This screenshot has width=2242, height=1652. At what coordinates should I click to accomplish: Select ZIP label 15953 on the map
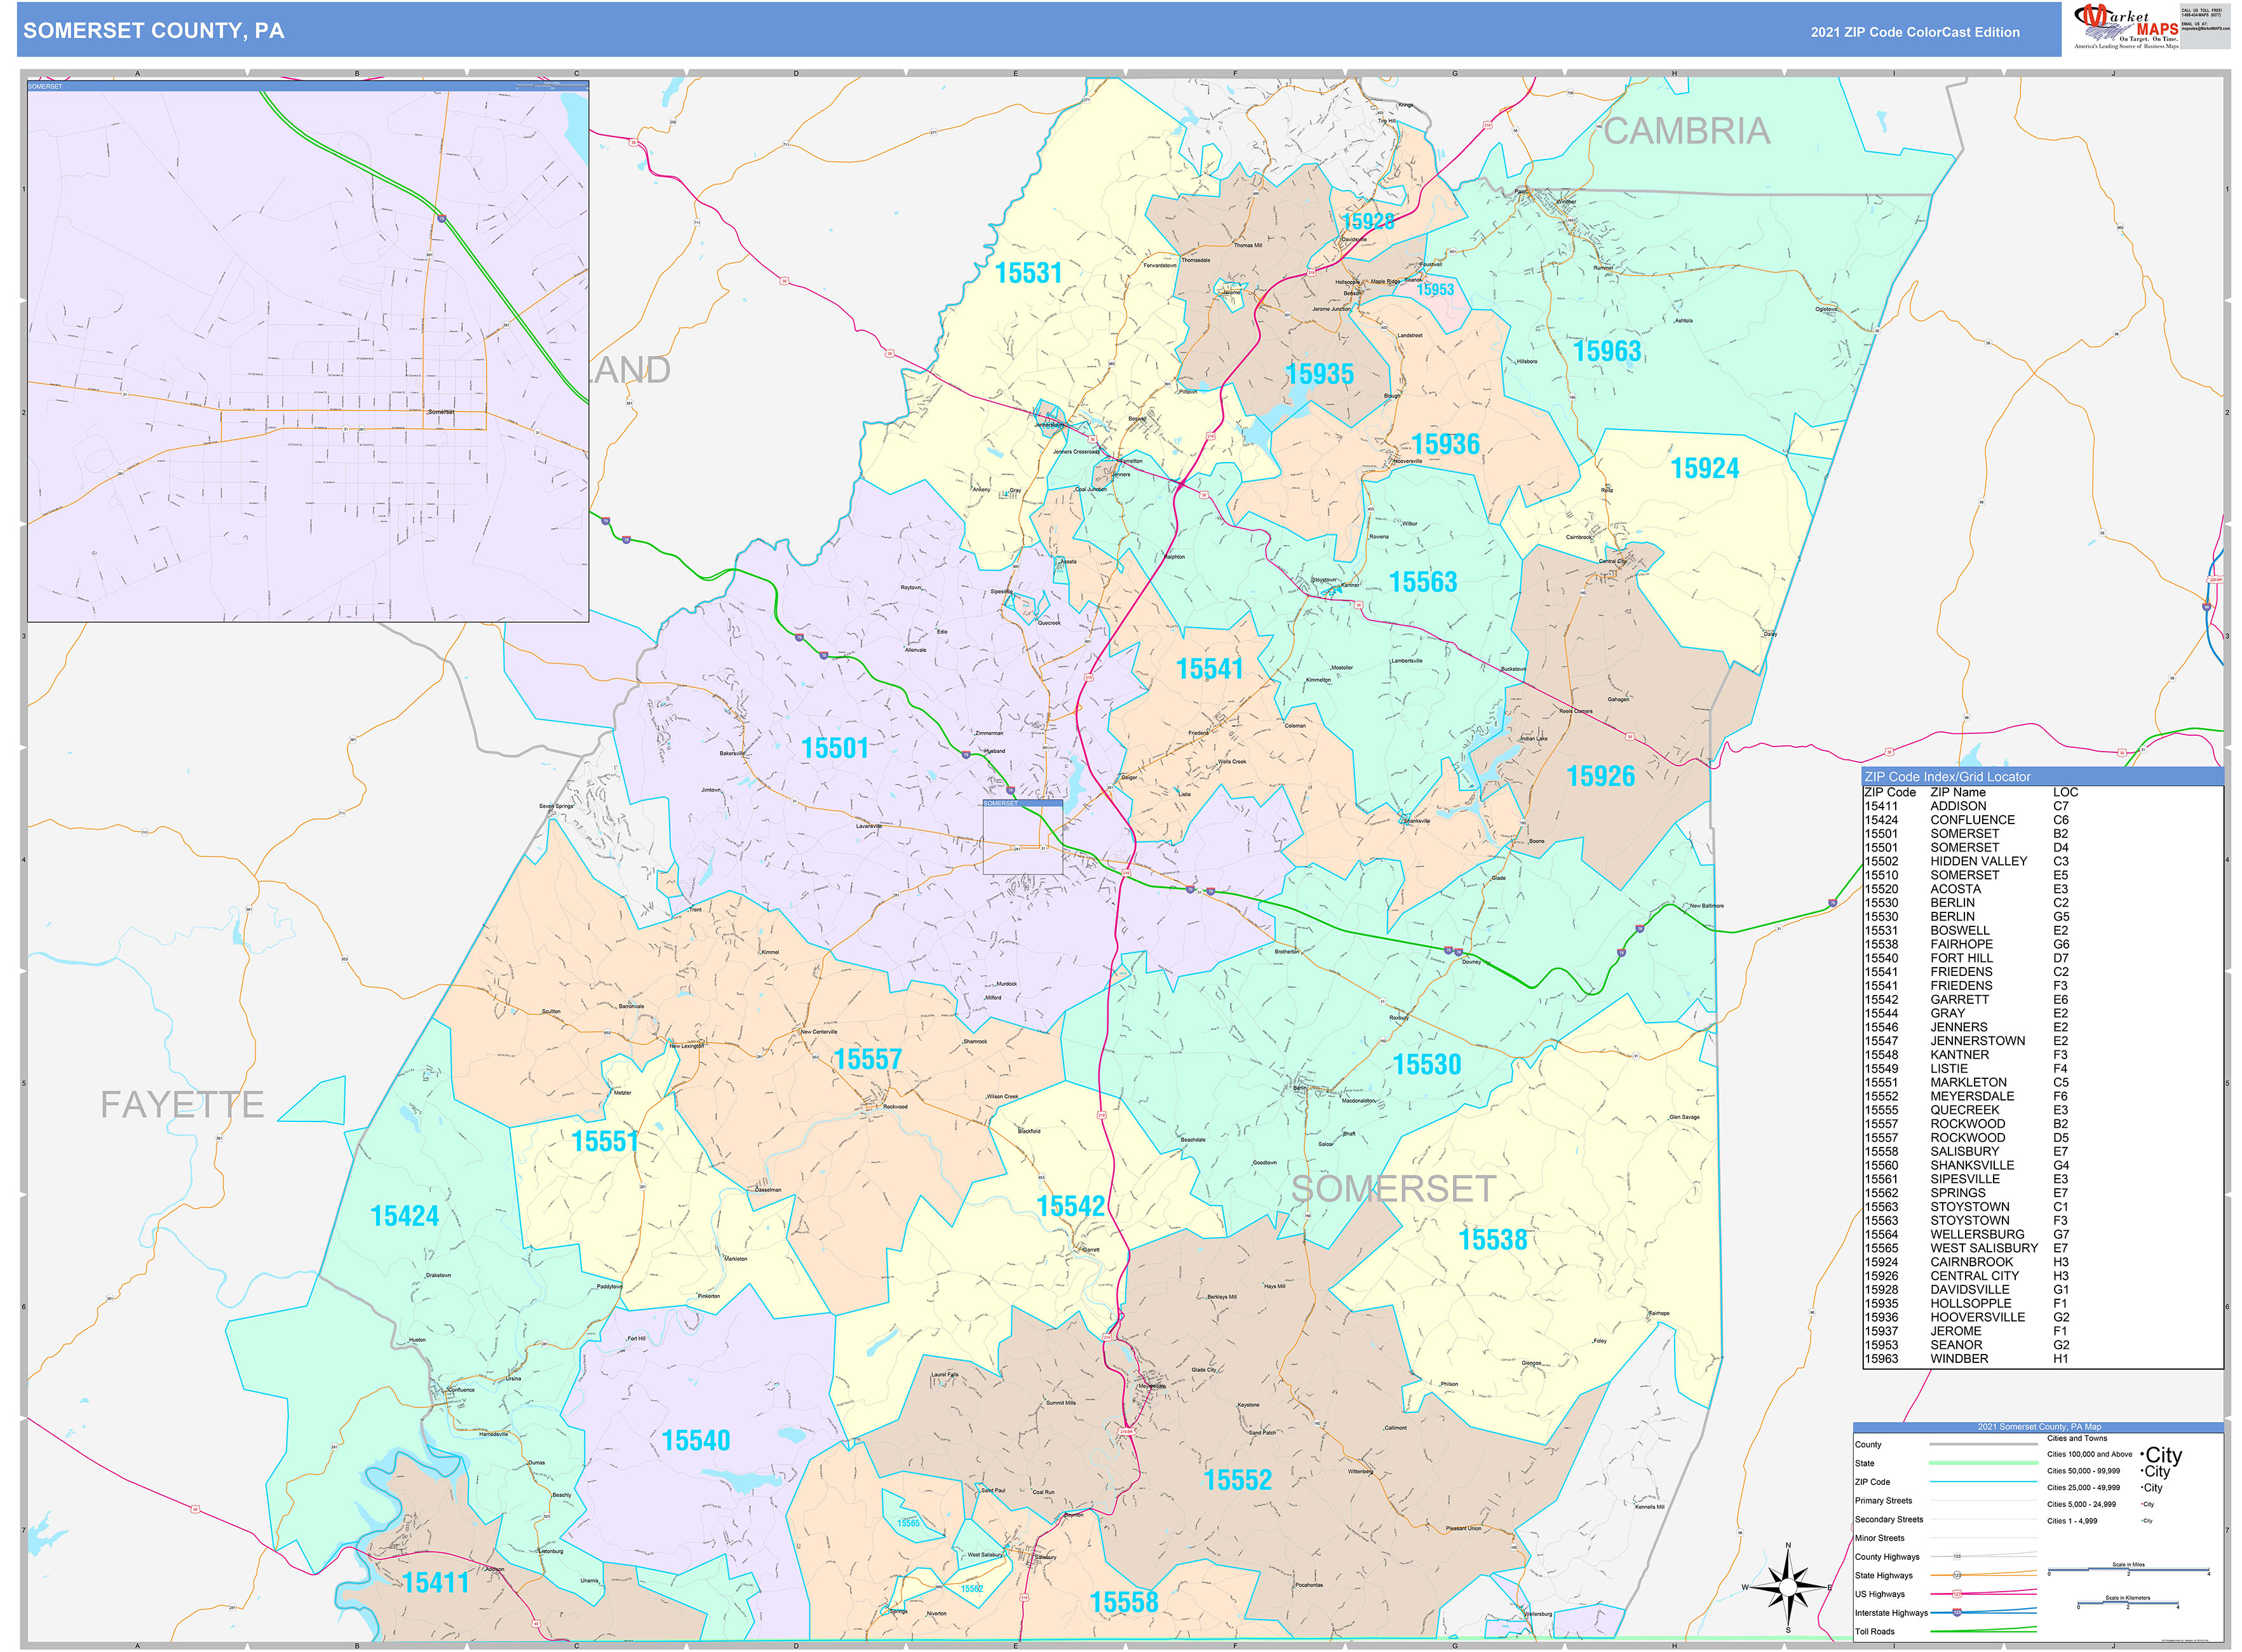(1435, 289)
